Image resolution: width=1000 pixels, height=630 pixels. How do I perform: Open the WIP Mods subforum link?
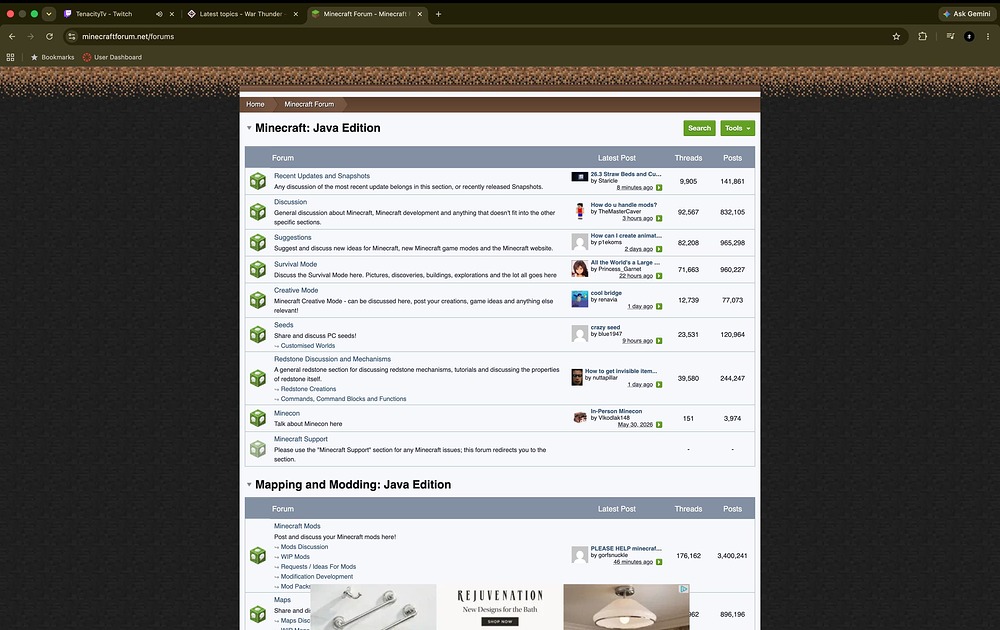pyautogui.click(x=295, y=557)
